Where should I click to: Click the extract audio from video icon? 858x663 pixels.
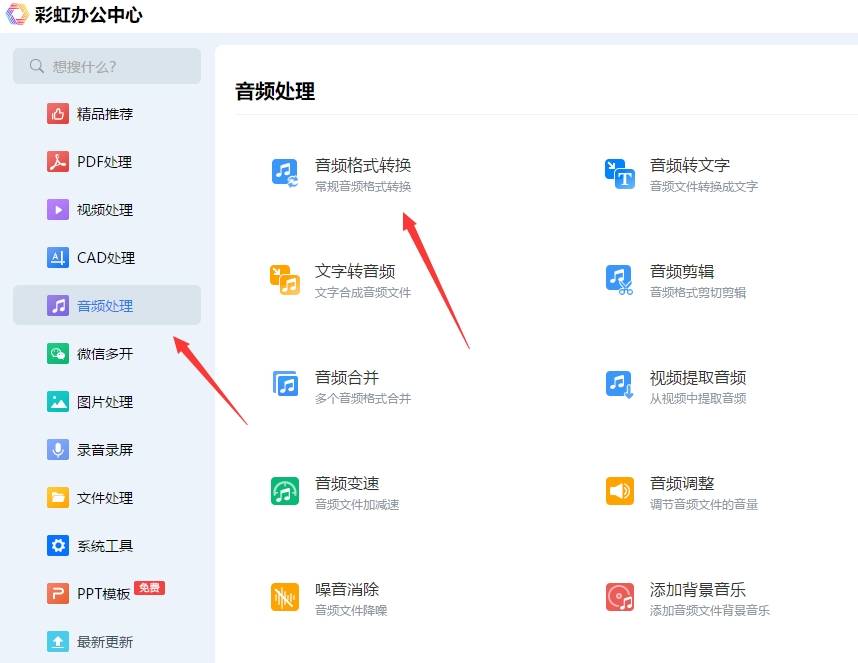[x=620, y=385]
